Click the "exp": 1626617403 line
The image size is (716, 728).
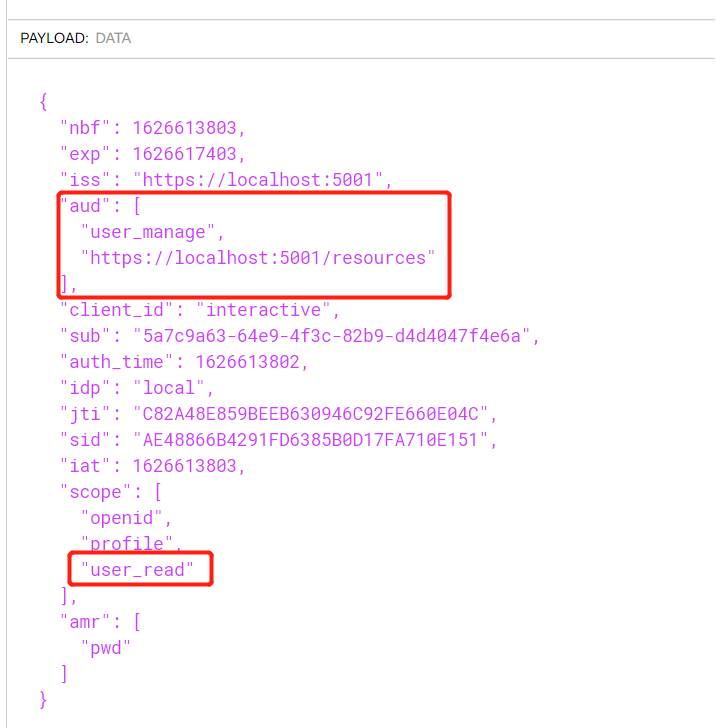pyautogui.click(x=152, y=154)
